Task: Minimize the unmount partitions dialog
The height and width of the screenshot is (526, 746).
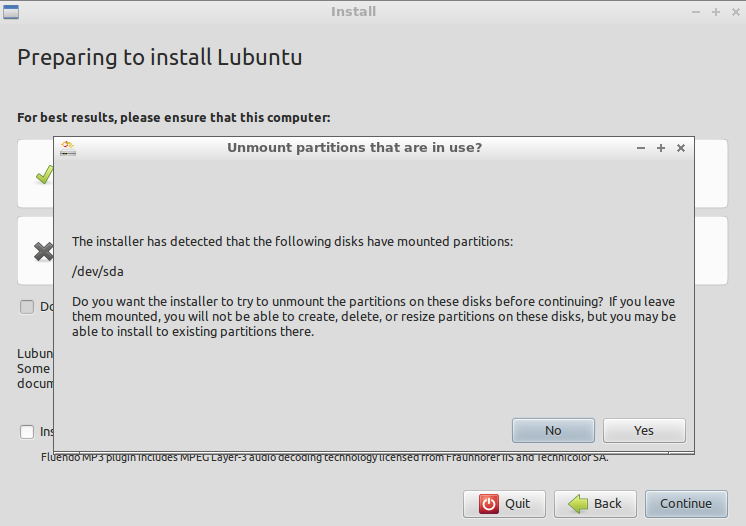Action: pos(641,148)
